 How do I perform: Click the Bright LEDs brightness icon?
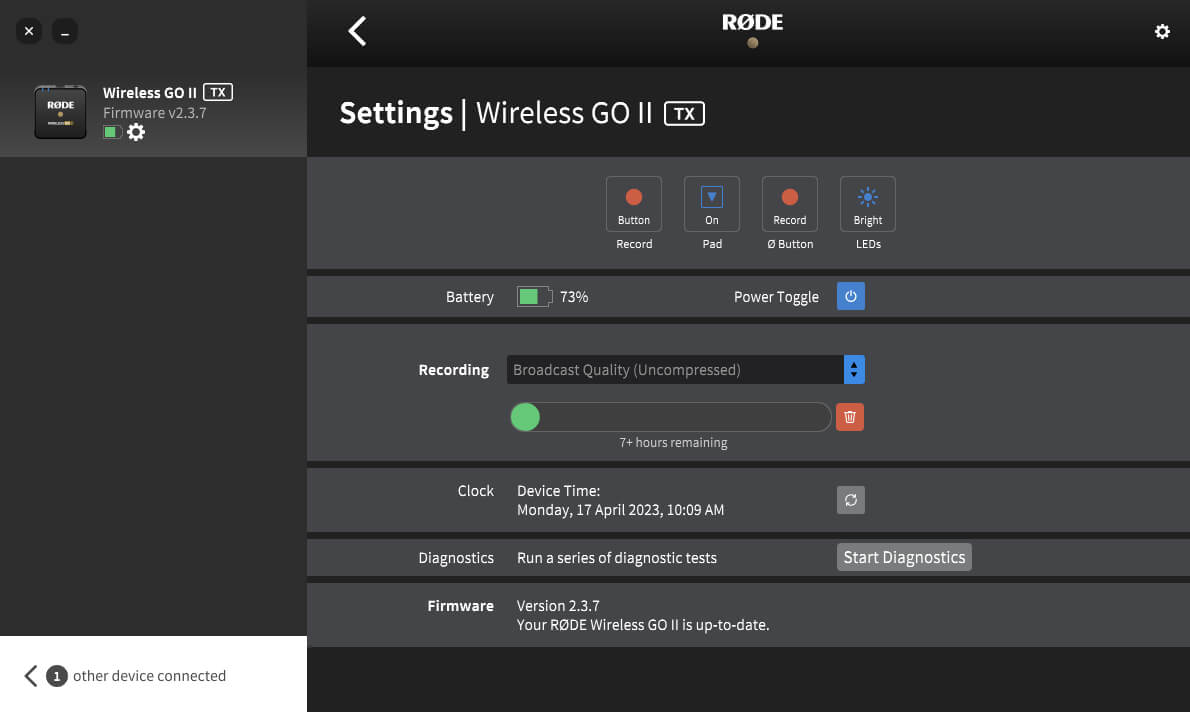(x=867, y=198)
